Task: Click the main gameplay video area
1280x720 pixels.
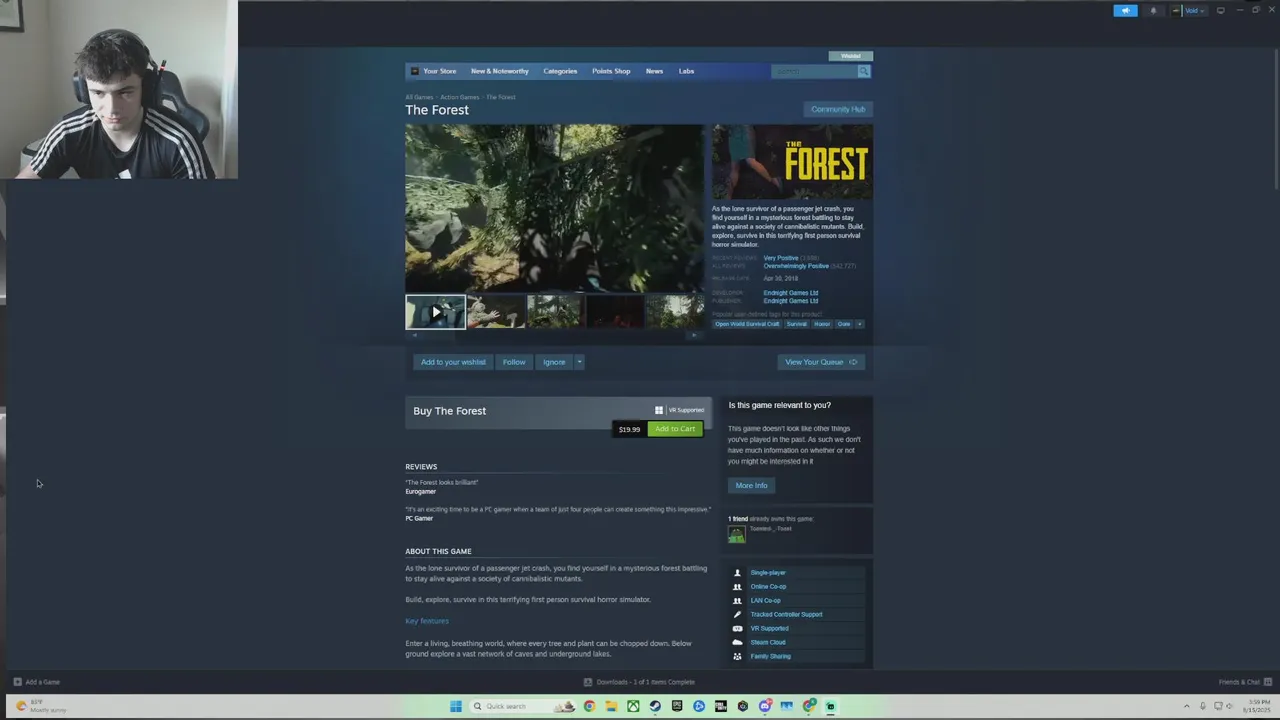Action: (554, 208)
